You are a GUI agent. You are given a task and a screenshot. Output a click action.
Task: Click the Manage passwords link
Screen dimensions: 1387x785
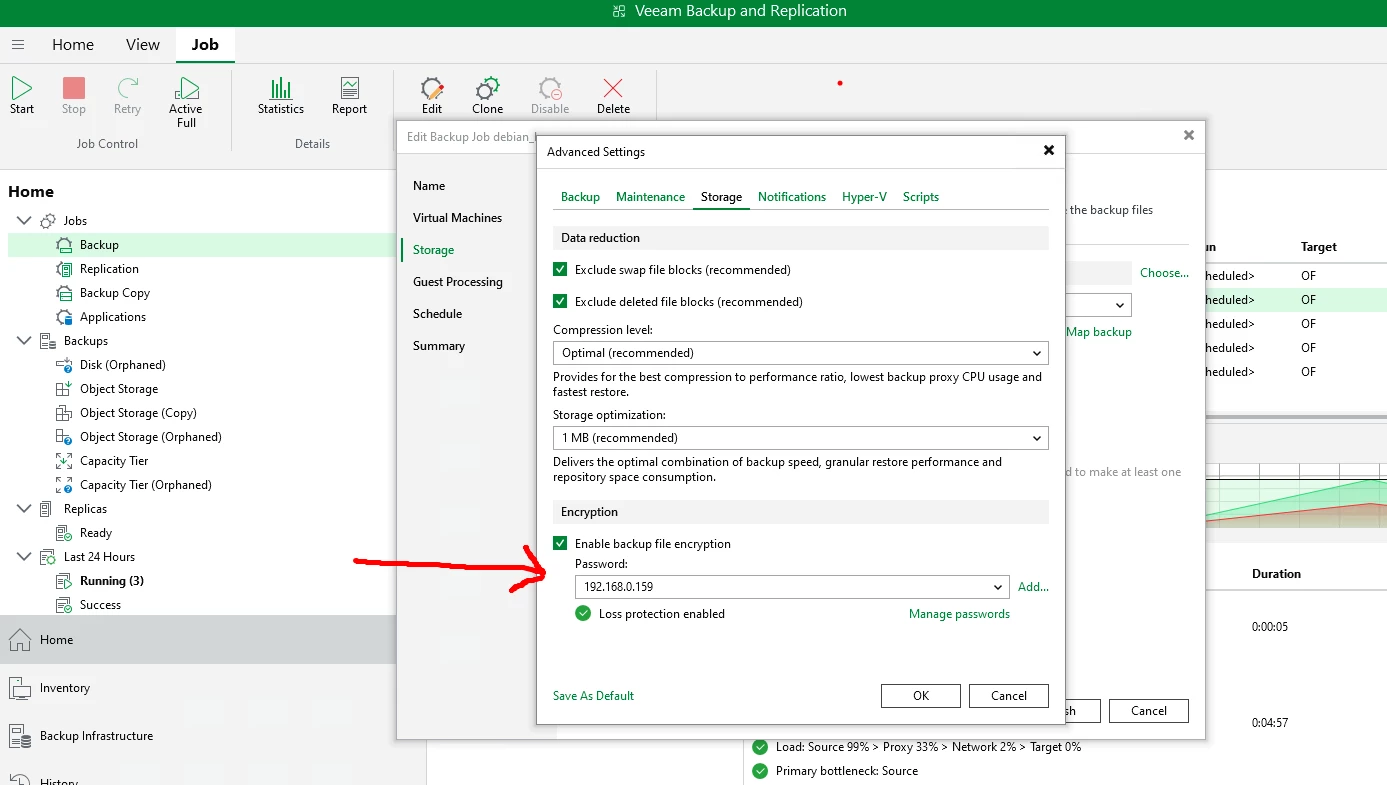[958, 614]
